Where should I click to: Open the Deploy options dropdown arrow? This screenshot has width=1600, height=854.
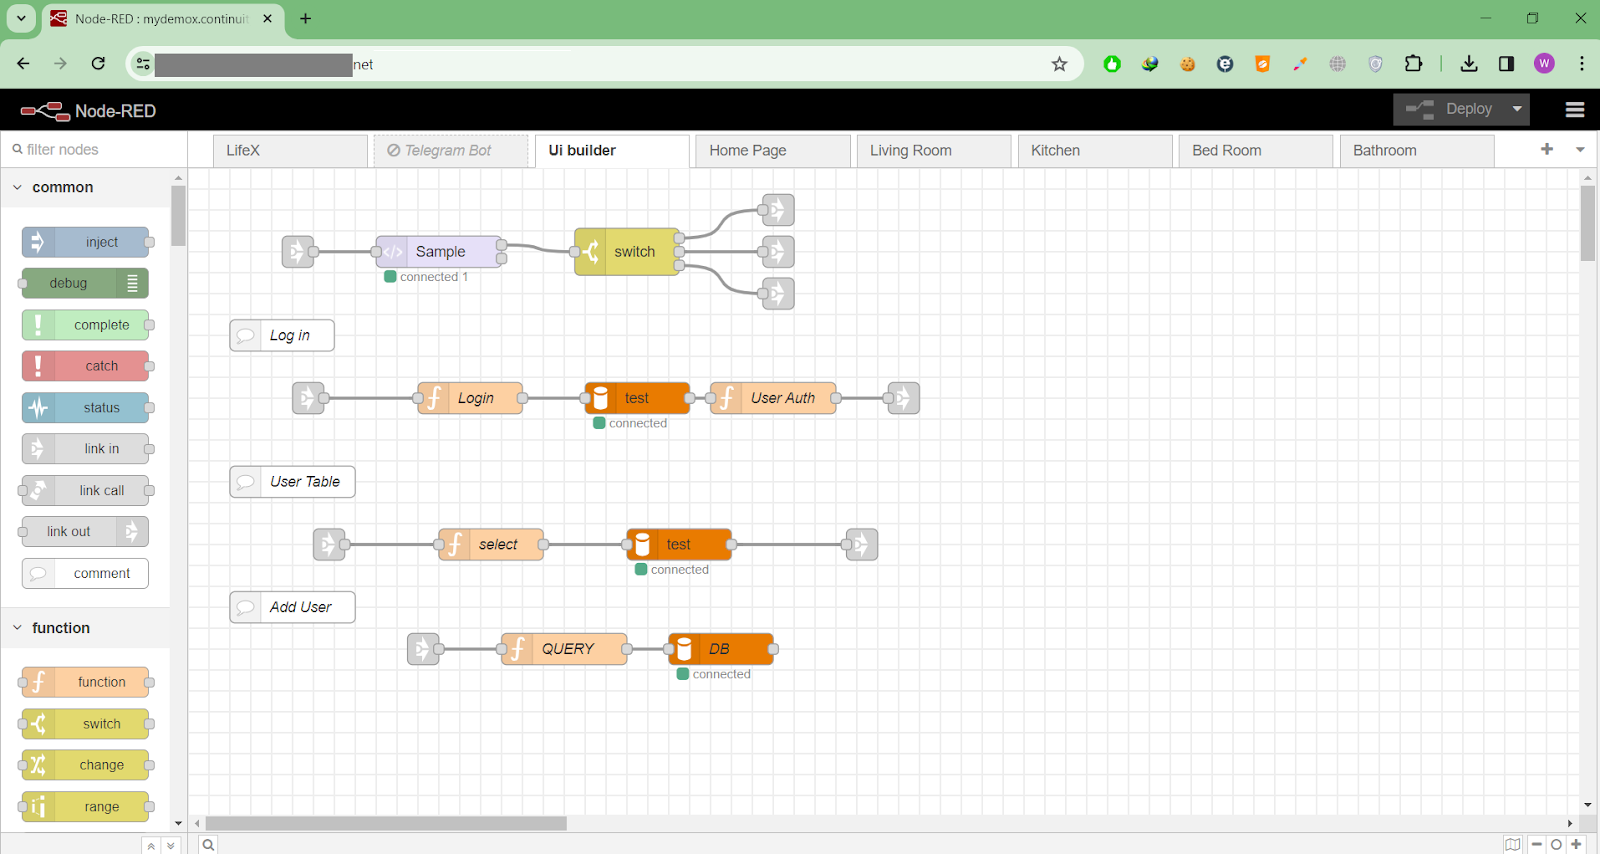[1517, 109]
